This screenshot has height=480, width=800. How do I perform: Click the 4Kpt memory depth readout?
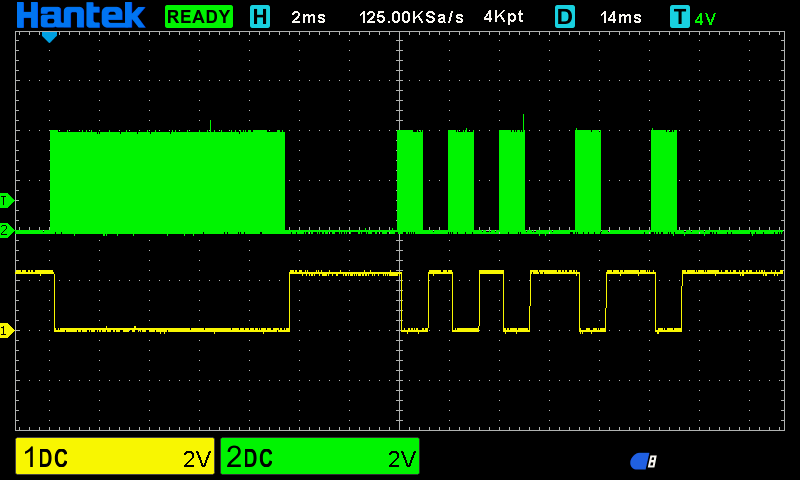503,17
